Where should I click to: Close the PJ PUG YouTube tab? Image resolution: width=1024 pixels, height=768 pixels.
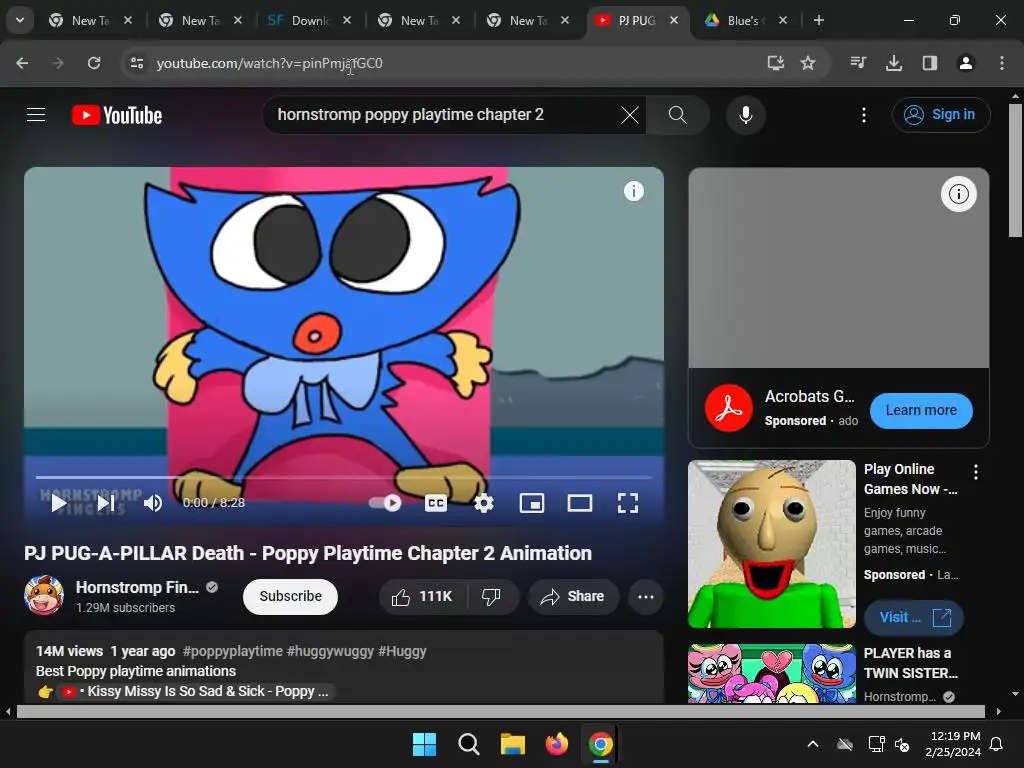[674, 20]
